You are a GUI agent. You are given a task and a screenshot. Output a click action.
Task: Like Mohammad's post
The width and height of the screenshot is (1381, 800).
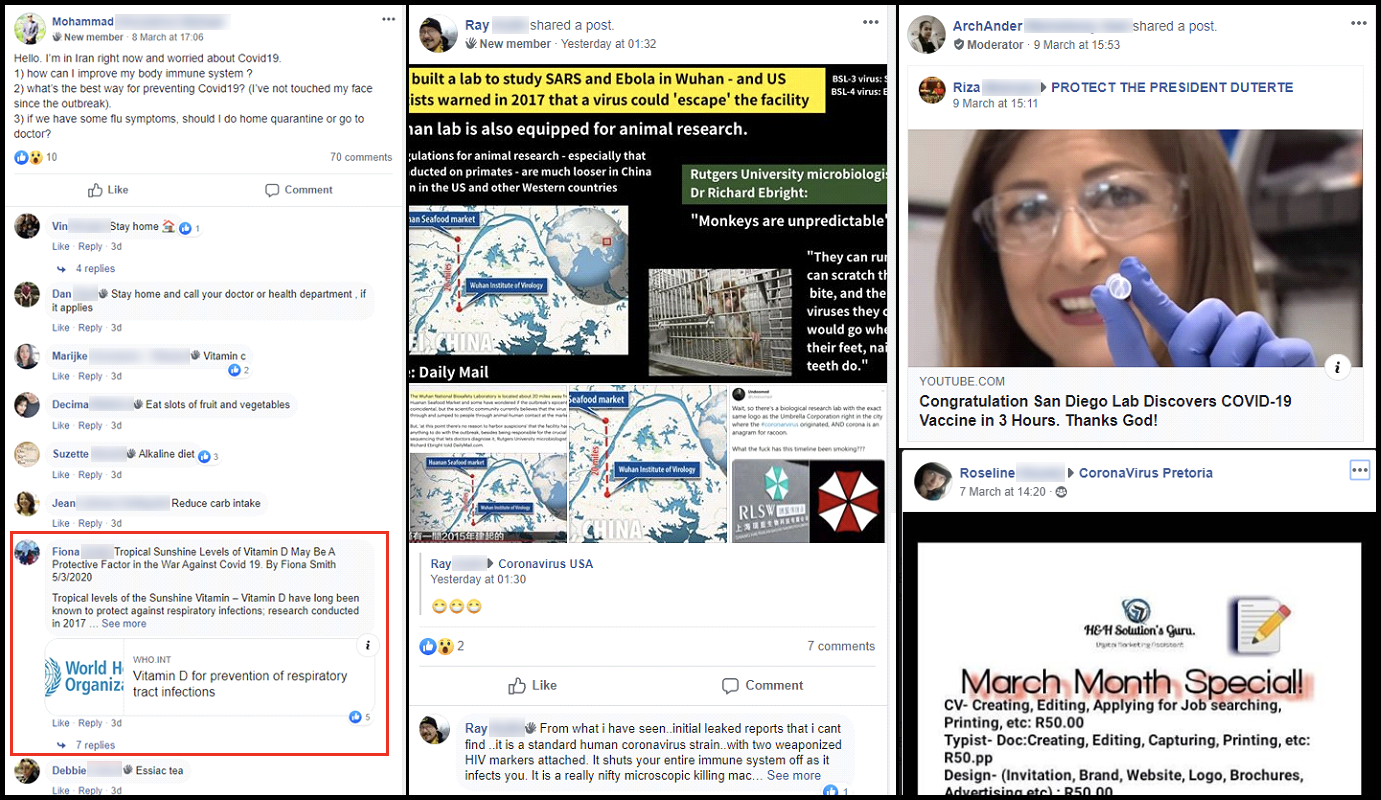point(108,190)
